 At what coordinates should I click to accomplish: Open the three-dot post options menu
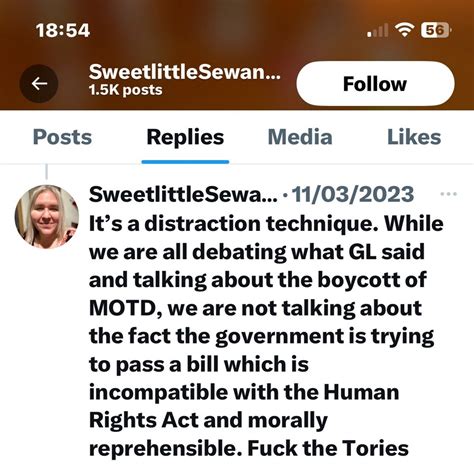pyautogui.click(x=448, y=194)
